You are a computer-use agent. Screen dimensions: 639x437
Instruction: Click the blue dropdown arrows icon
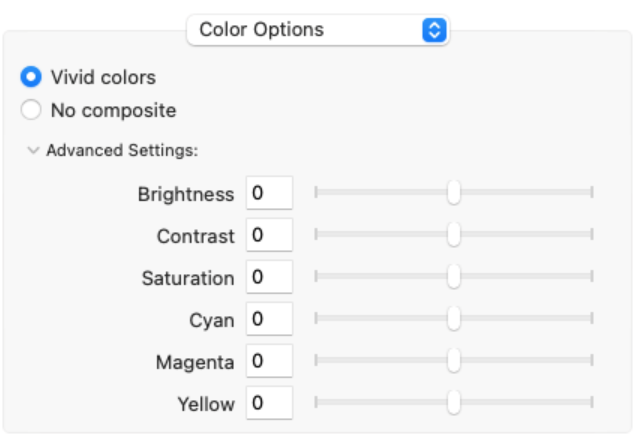point(433,30)
